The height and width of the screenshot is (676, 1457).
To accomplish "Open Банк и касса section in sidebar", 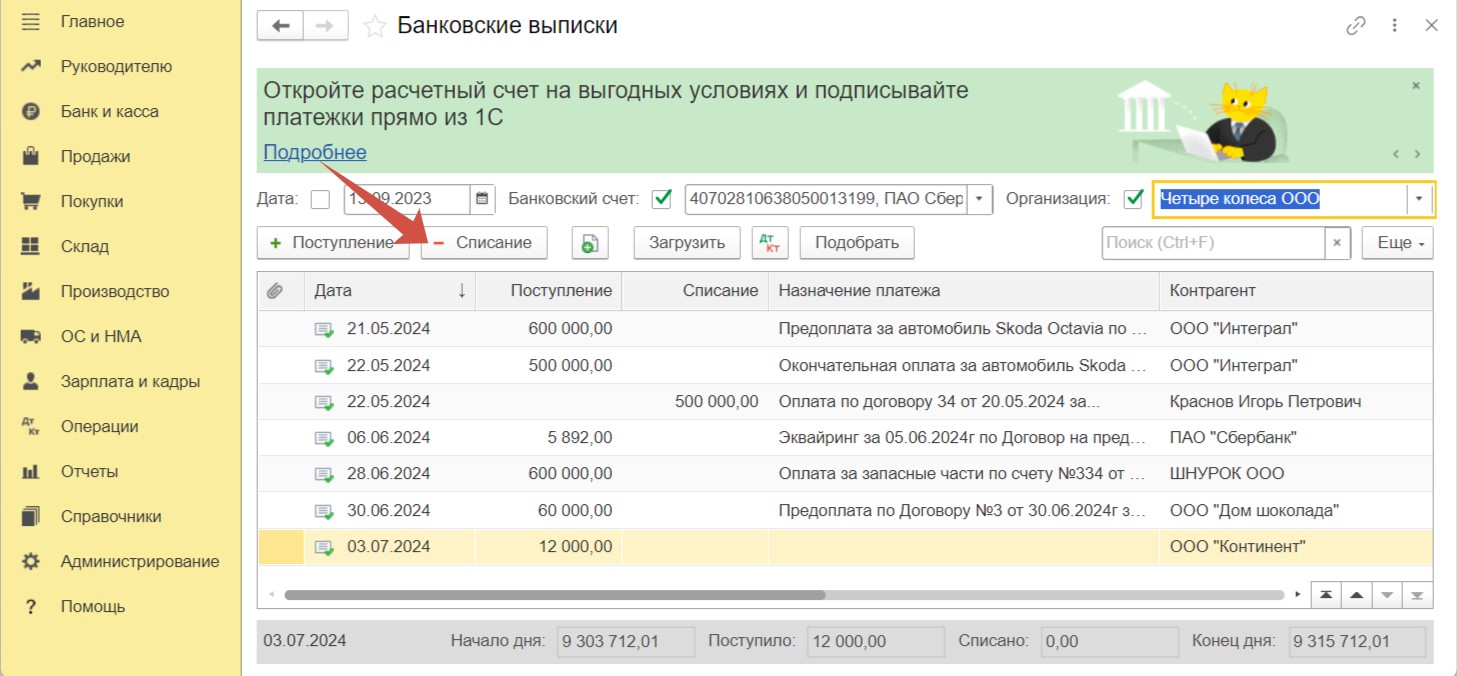I will point(109,112).
